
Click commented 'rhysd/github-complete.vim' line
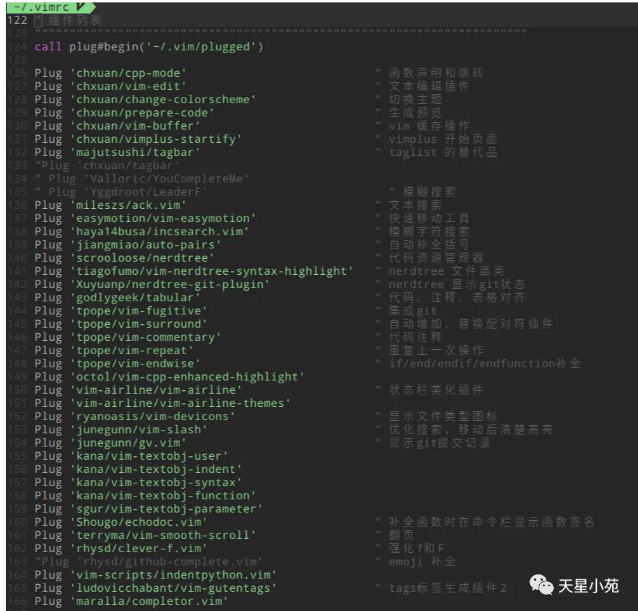(x=149, y=562)
